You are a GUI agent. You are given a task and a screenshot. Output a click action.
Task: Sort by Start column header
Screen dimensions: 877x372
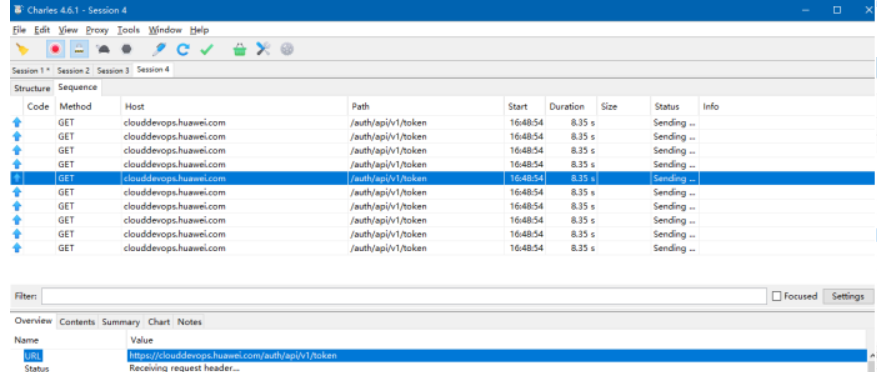[525, 106]
